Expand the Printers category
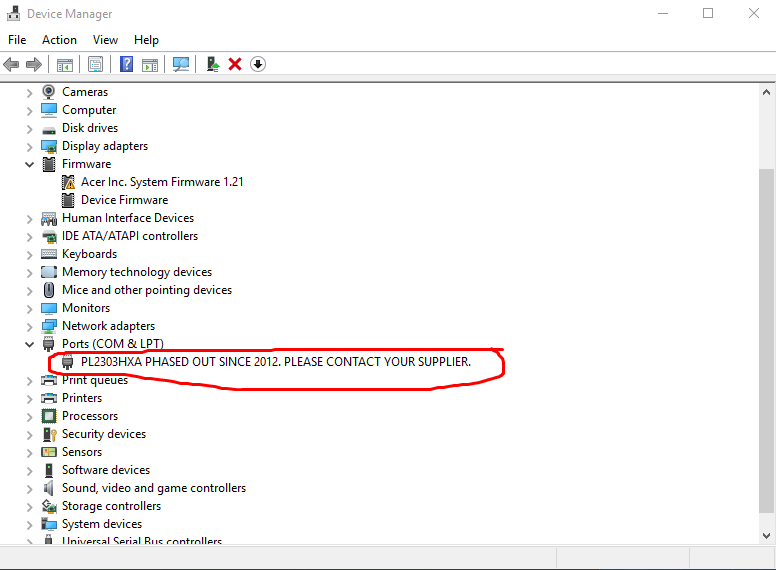Image resolution: width=776 pixels, height=570 pixels. tap(29, 399)
